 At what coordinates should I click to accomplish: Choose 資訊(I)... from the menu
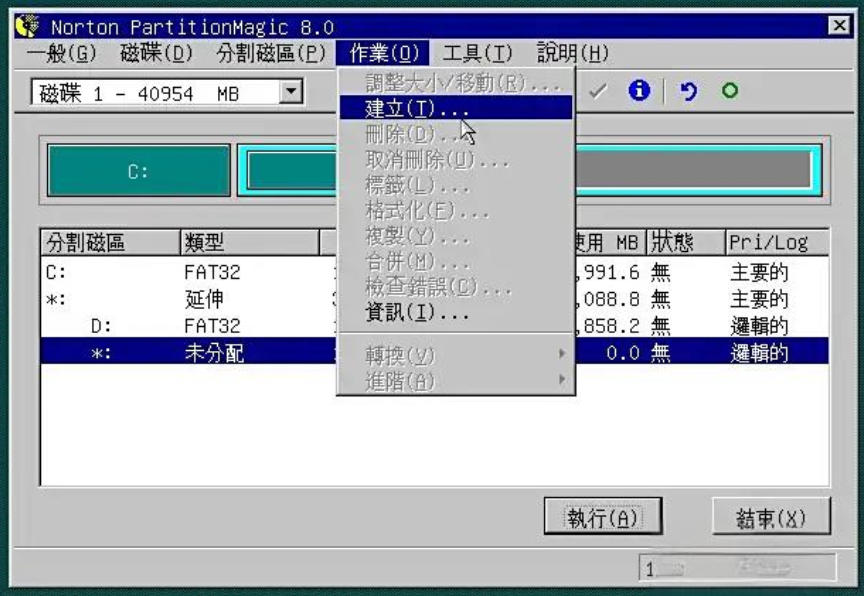[x=456, y=313]
